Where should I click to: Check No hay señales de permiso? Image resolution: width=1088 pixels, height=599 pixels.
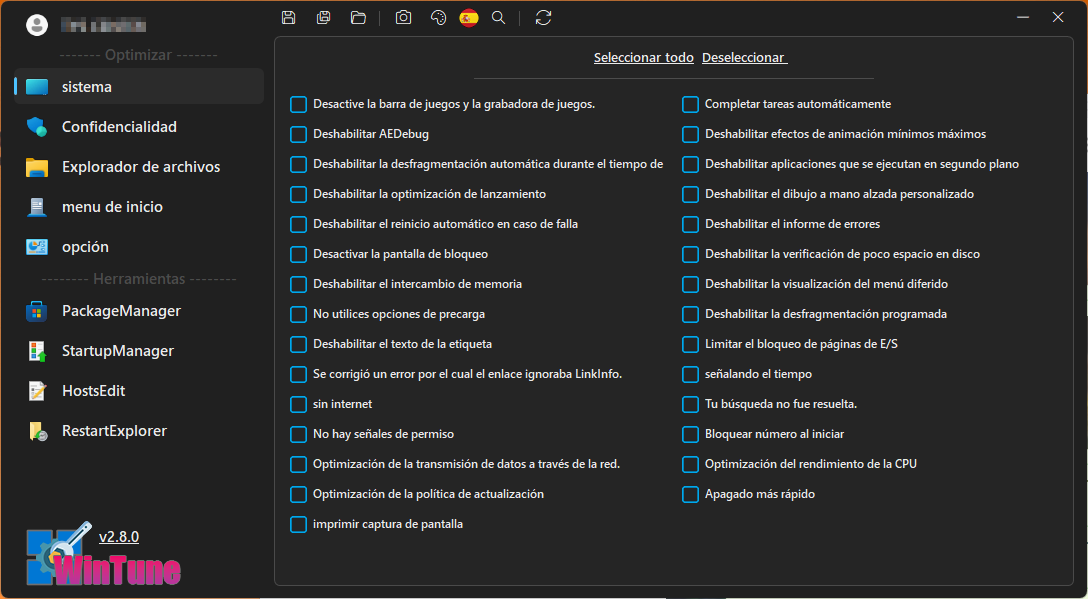point(298,435)
